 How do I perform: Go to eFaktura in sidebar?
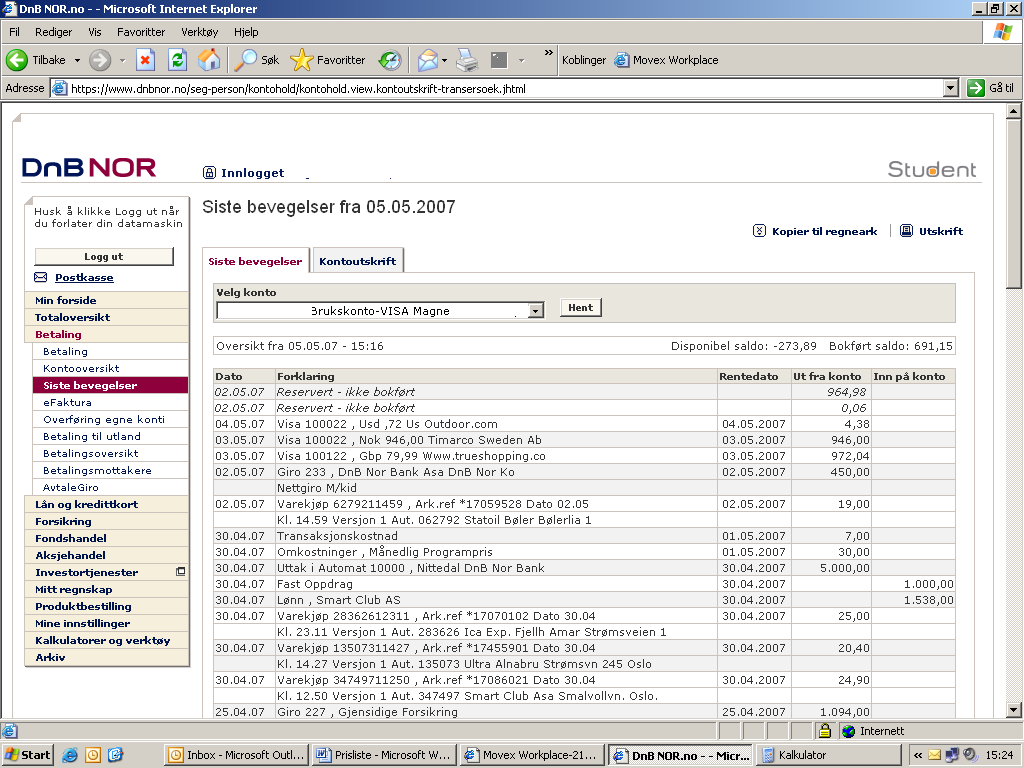pyautogui.click(x=67, y=402)
